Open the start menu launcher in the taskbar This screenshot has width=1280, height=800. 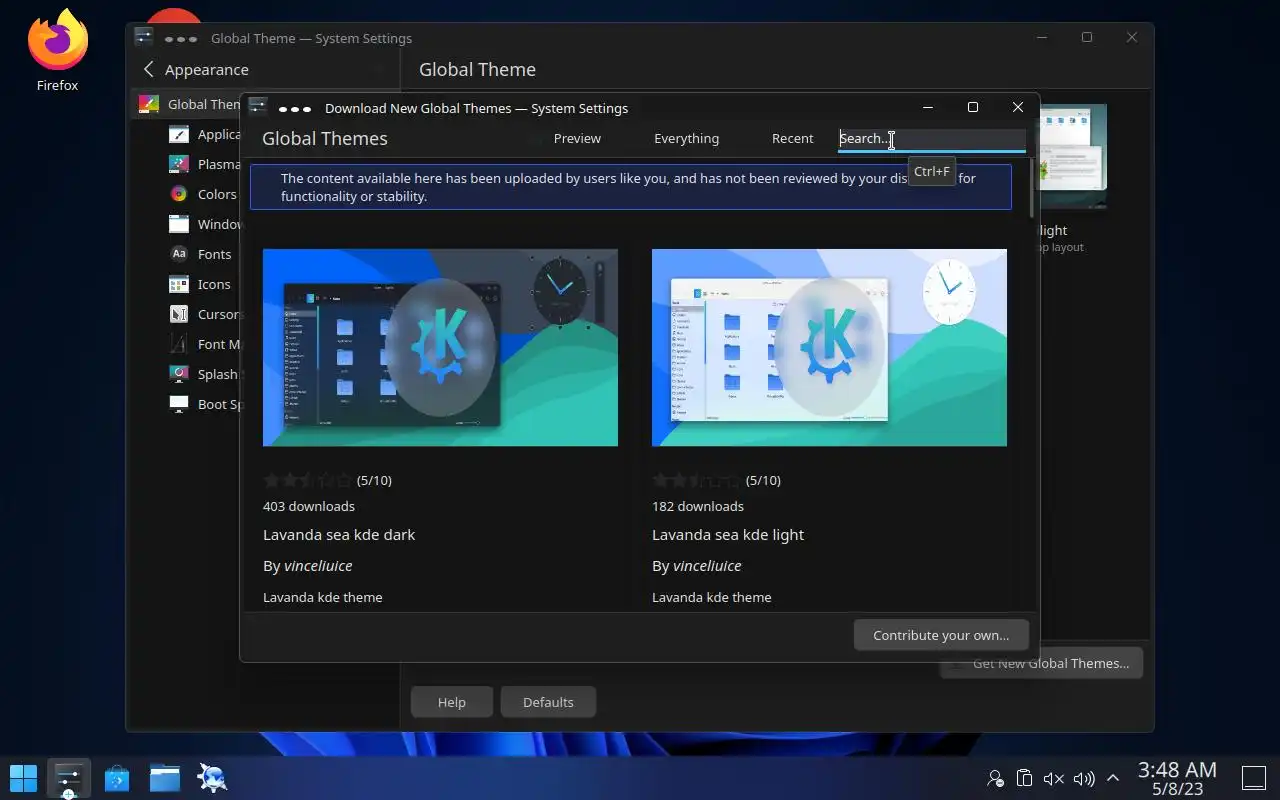coord(23,777)
